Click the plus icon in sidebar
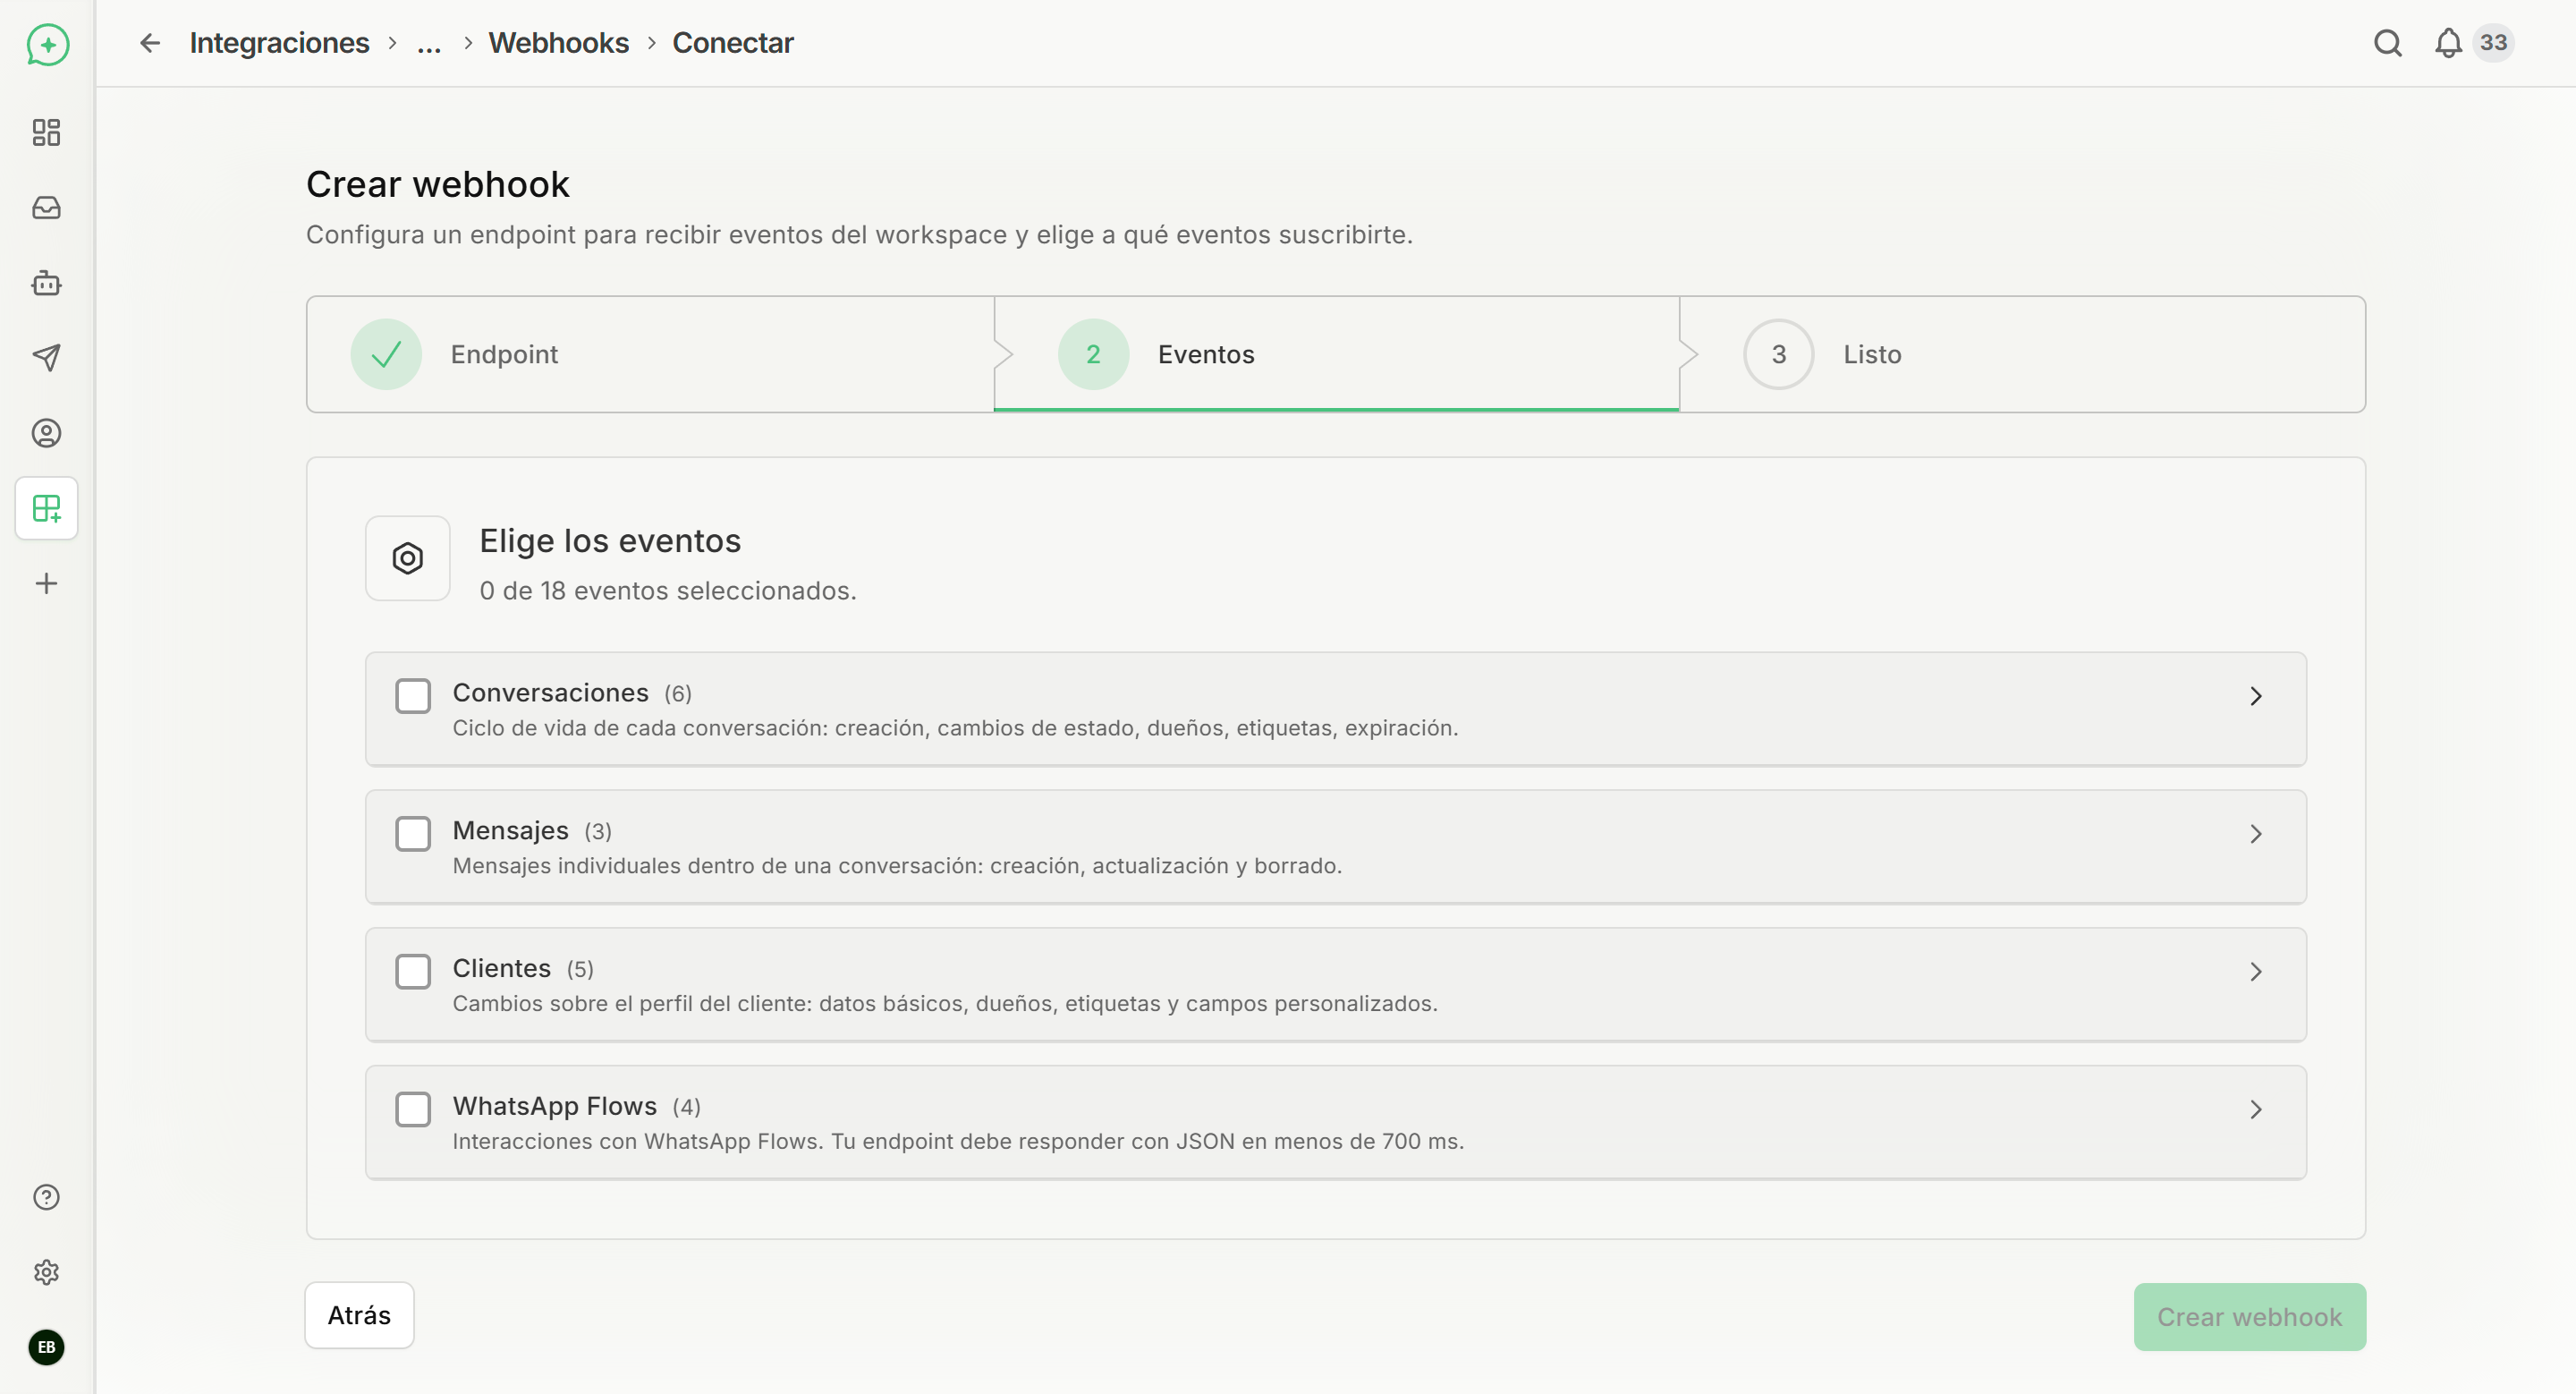The height and width of the screenshot is (1394, 2576). click(46, 583)
